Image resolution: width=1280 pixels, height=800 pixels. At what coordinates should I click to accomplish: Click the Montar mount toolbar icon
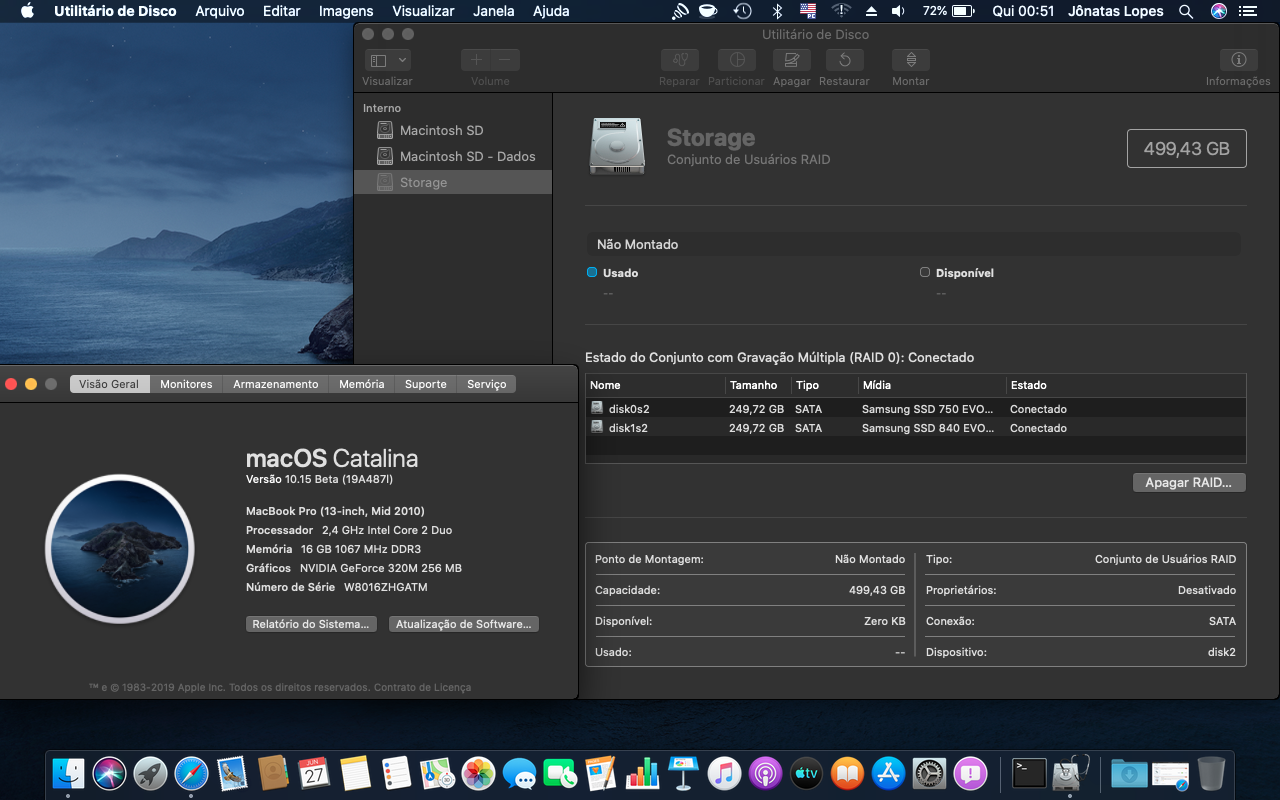coord(910,60)
